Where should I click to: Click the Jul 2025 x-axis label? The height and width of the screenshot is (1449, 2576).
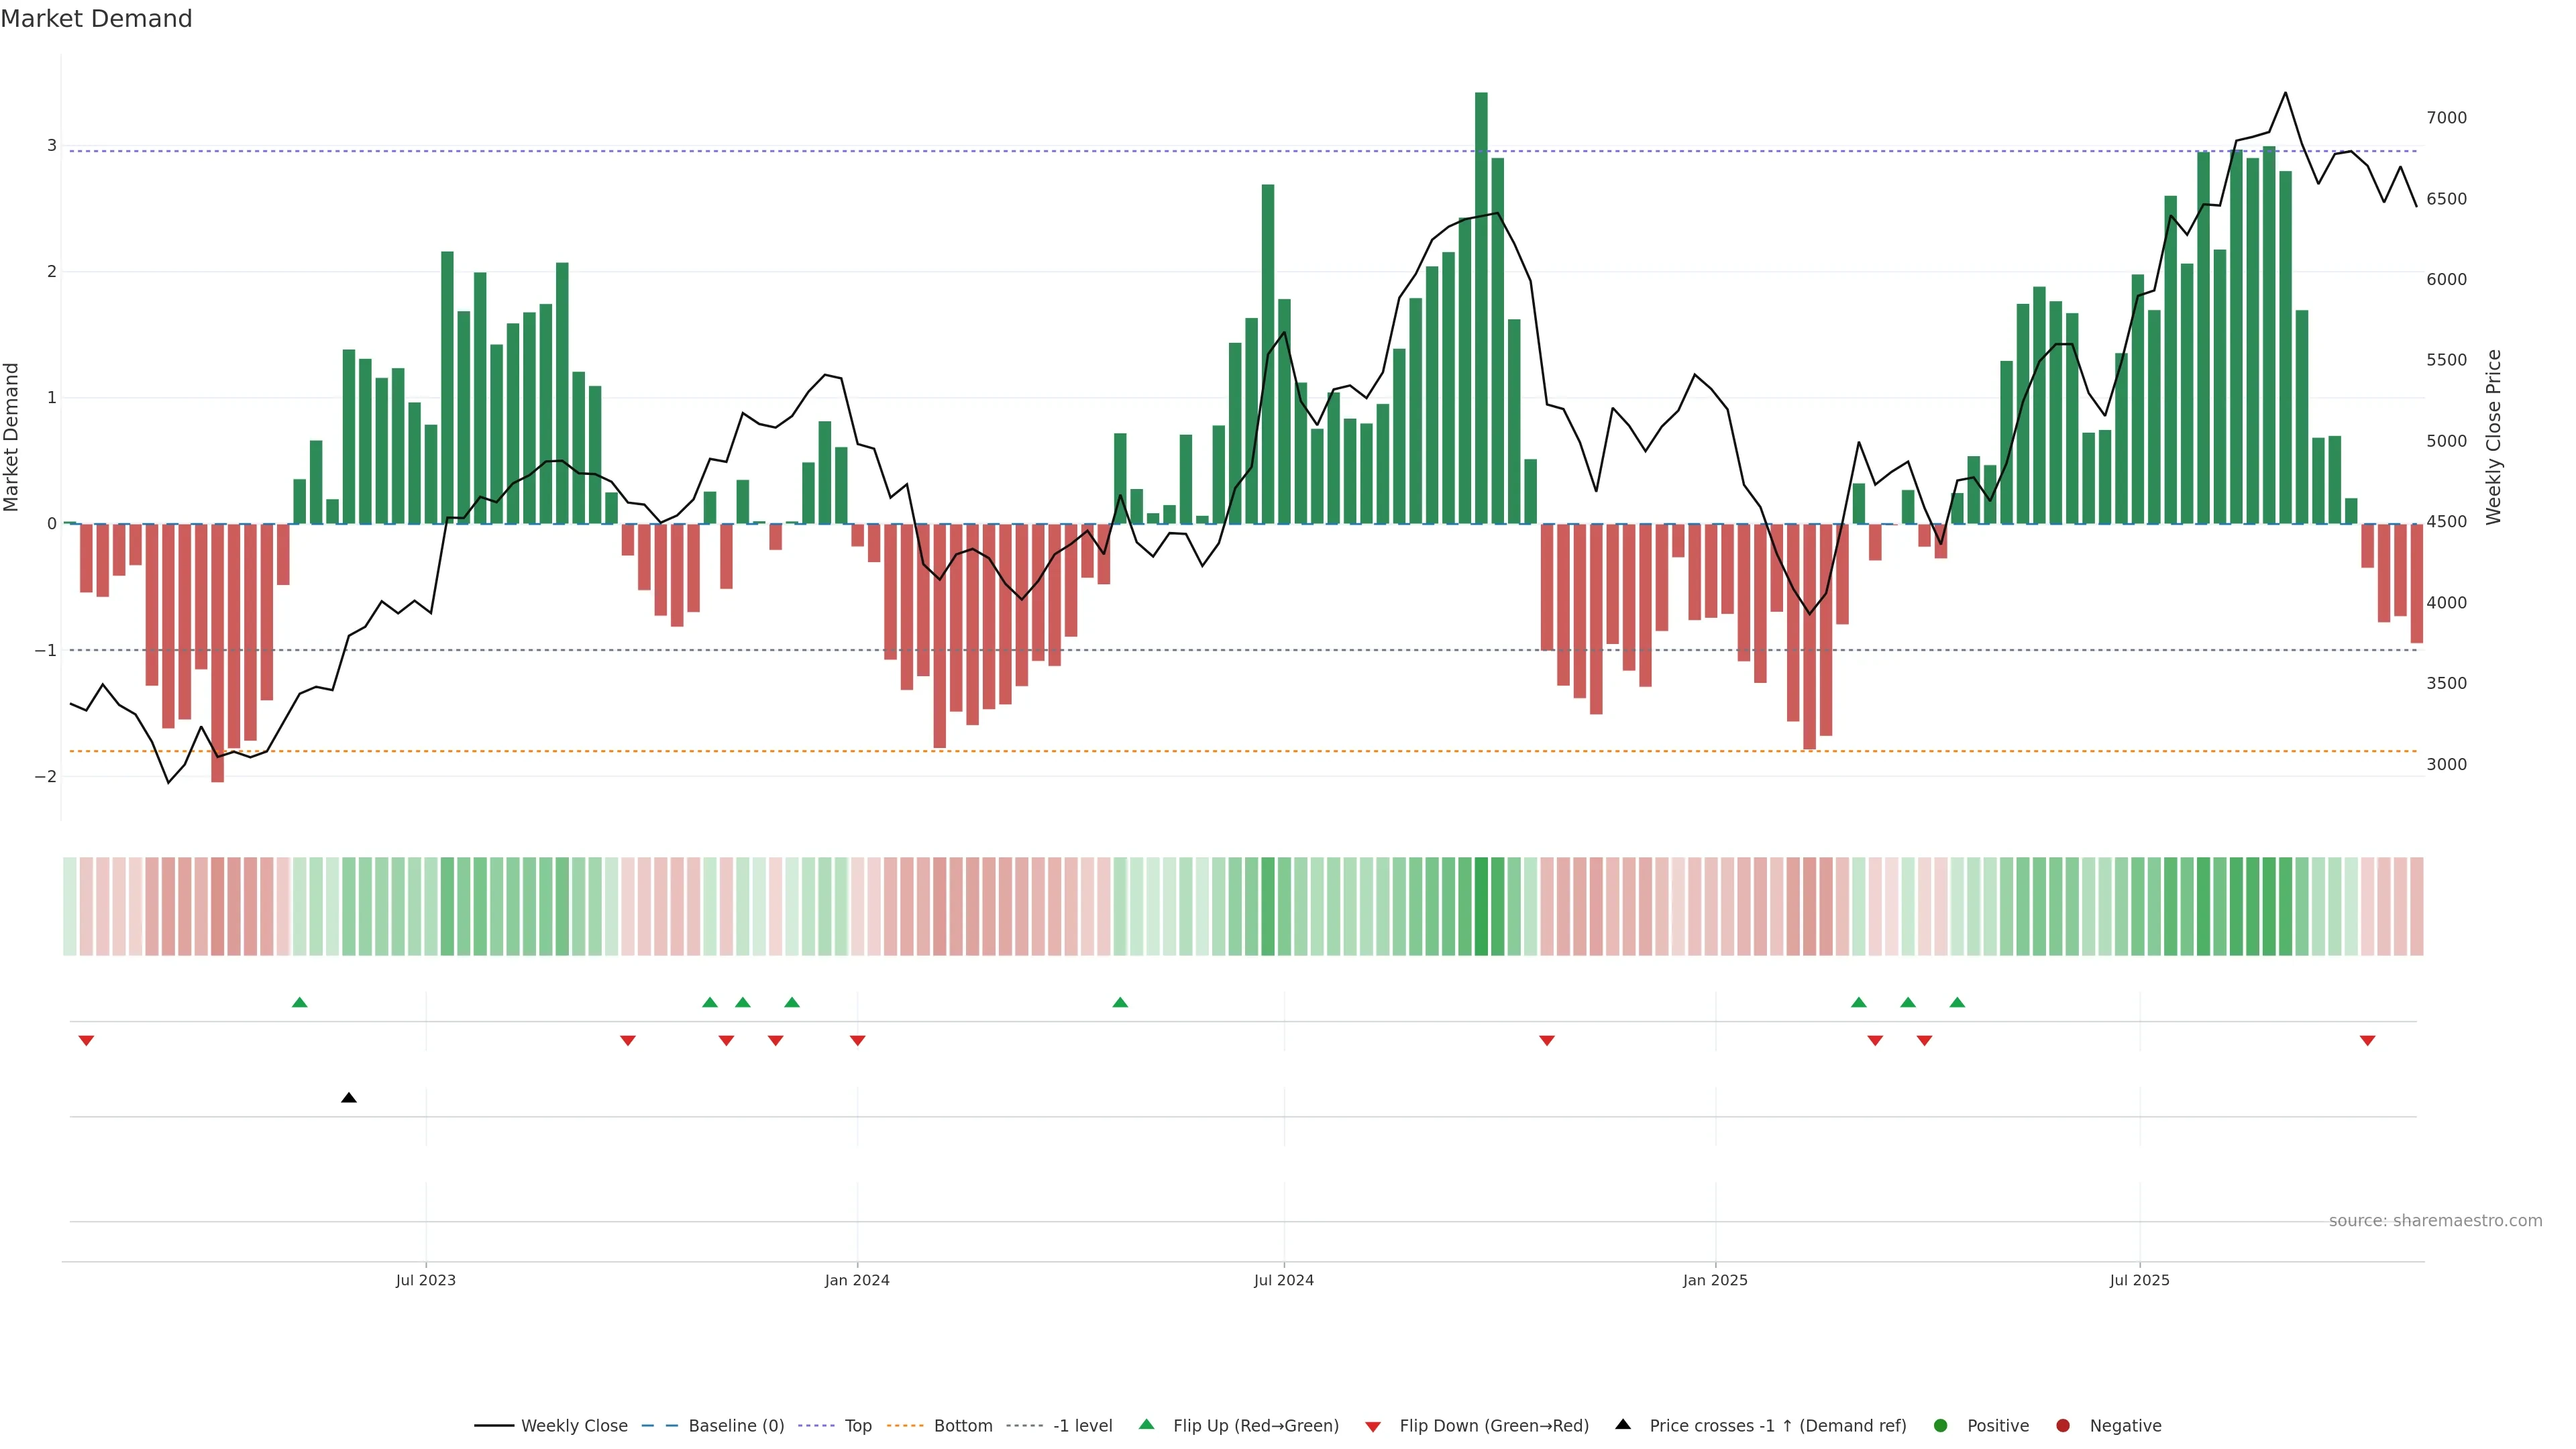2139,1280
